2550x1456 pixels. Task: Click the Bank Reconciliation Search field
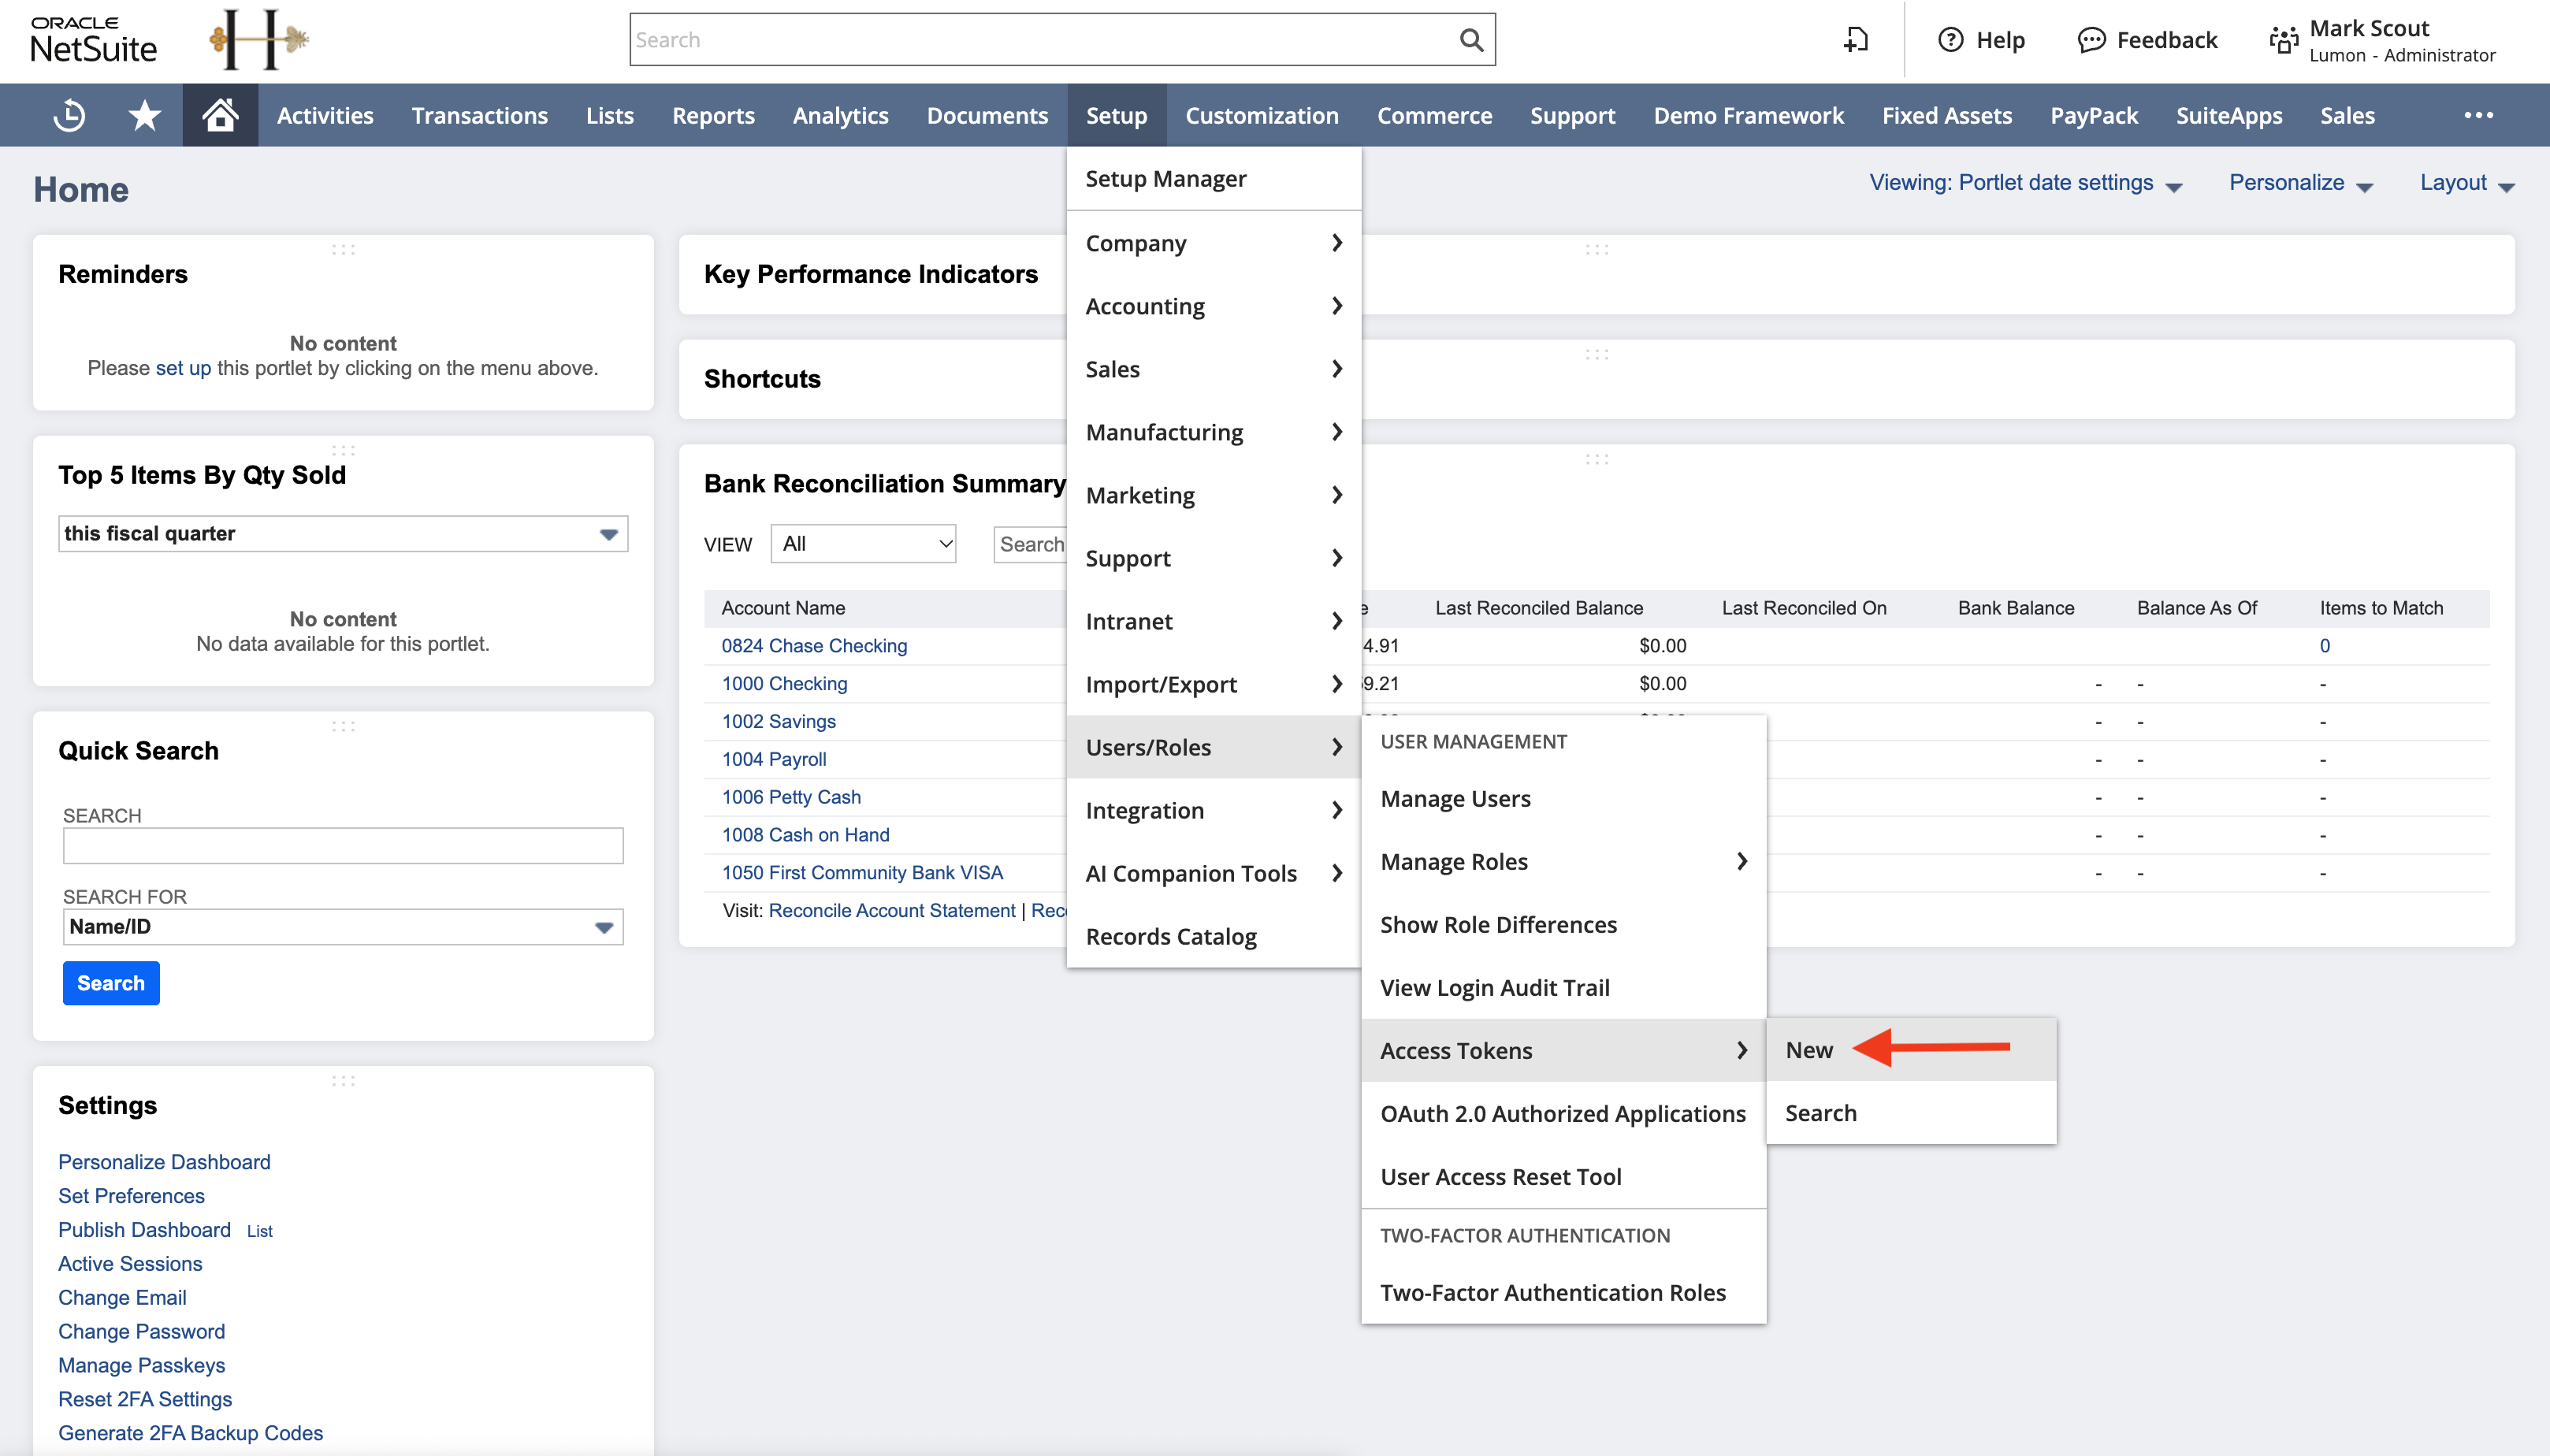coord(1030,544)
